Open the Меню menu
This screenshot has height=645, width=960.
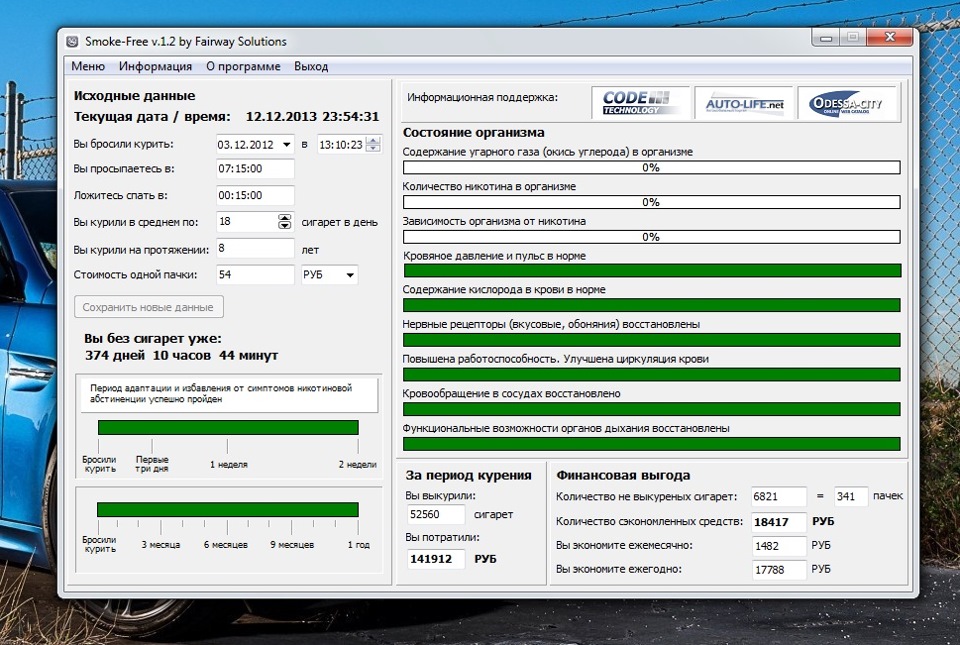[88, 67]
